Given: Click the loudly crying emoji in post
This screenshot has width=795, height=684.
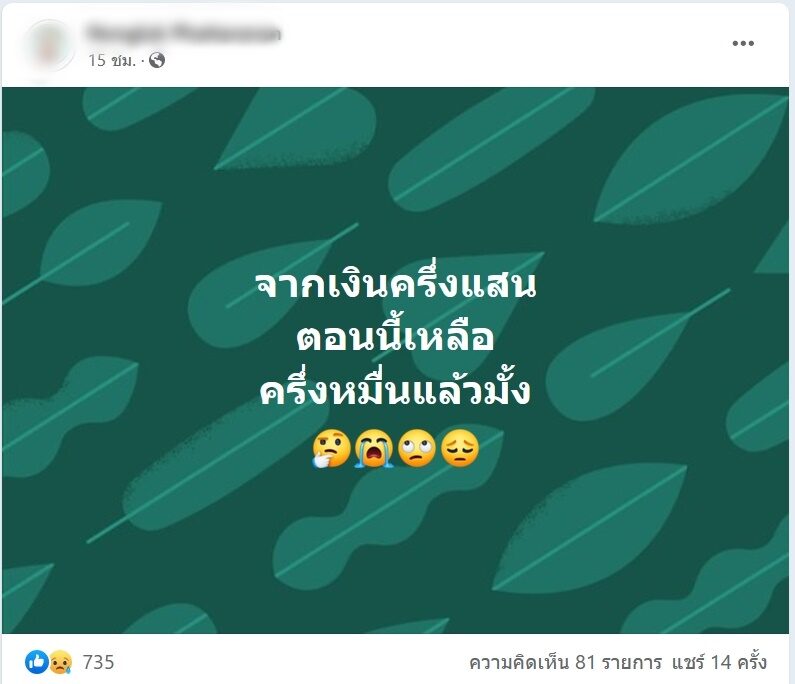Looking at the screenshot, I should (x=374, y=448).
